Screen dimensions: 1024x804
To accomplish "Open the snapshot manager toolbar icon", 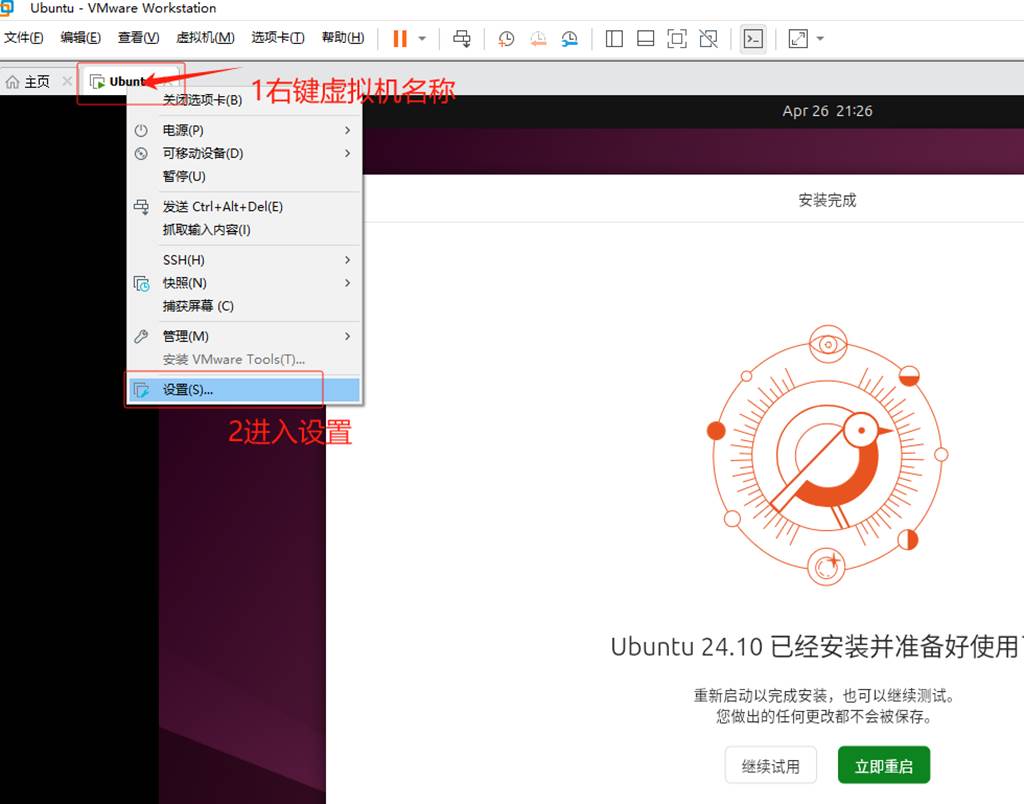I will coord(569,39).
